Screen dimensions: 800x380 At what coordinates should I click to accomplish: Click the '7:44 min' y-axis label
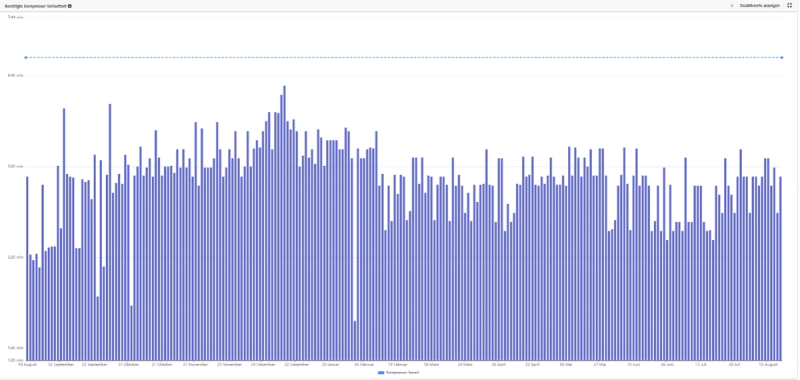point(16,17)
